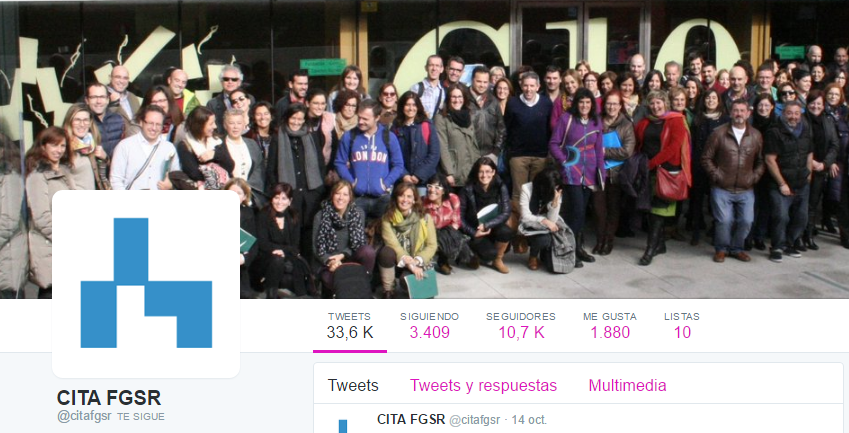
Task: Open the SIGUIENDO 3.409 following list
Action: point(429,326)
